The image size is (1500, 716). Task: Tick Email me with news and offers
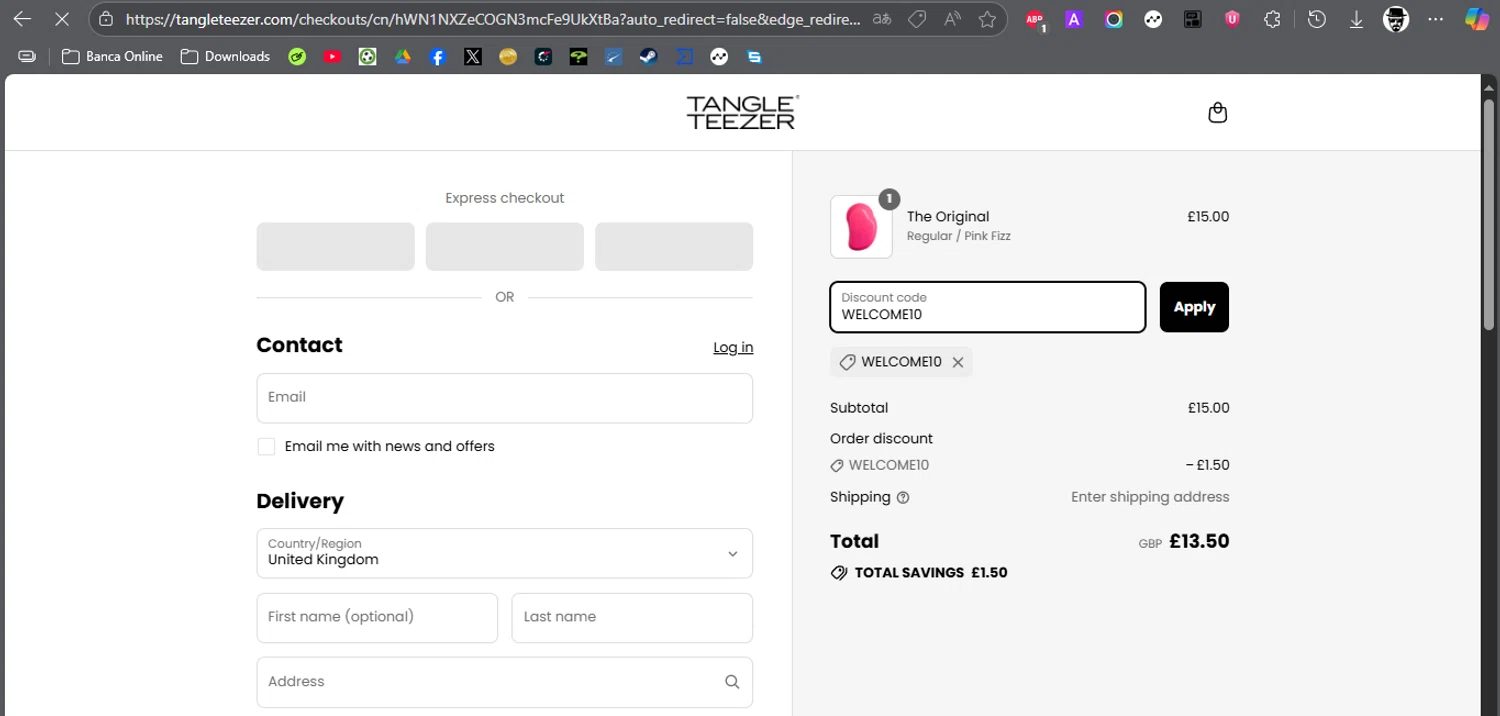click(266, 446)
